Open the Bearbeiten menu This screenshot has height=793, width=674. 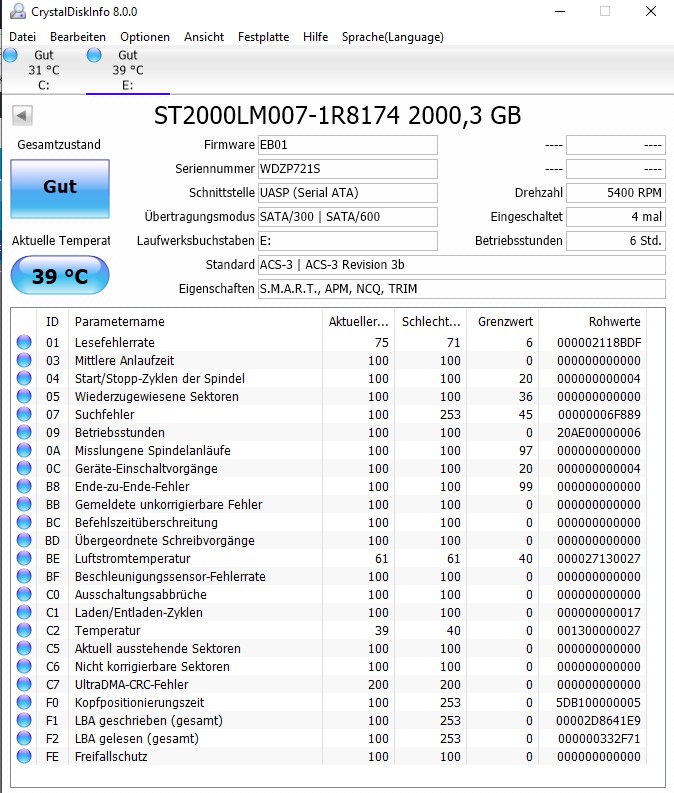[78, 37]
